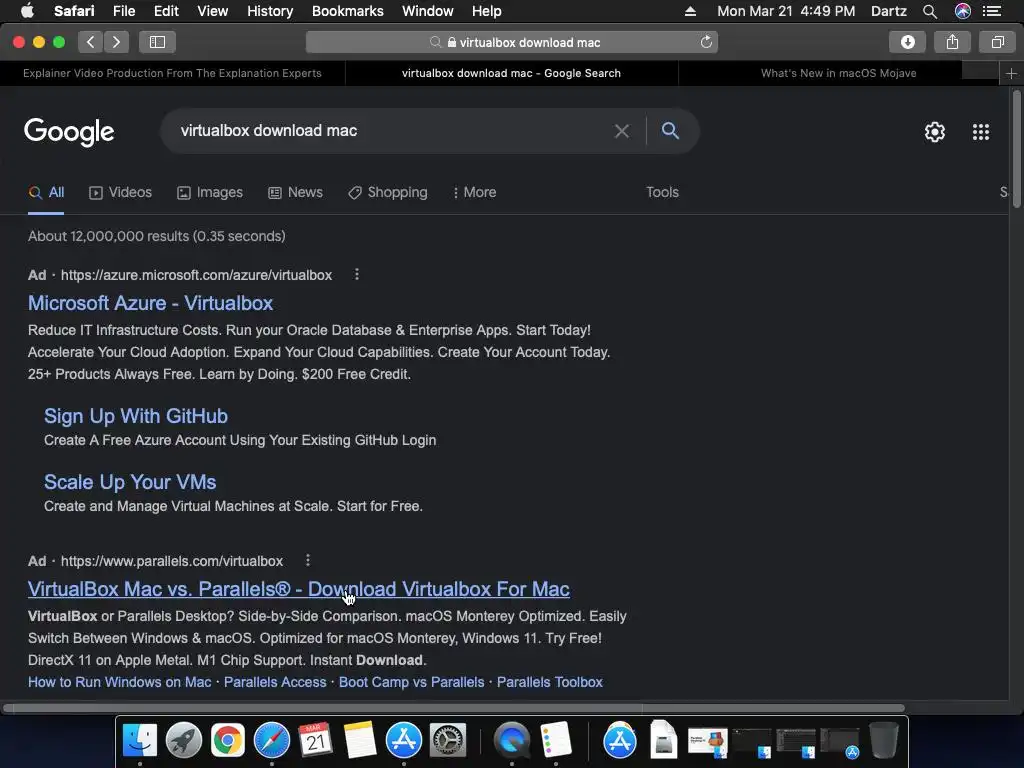
Task: Show all tabs overview button
Action: [997, 42]
